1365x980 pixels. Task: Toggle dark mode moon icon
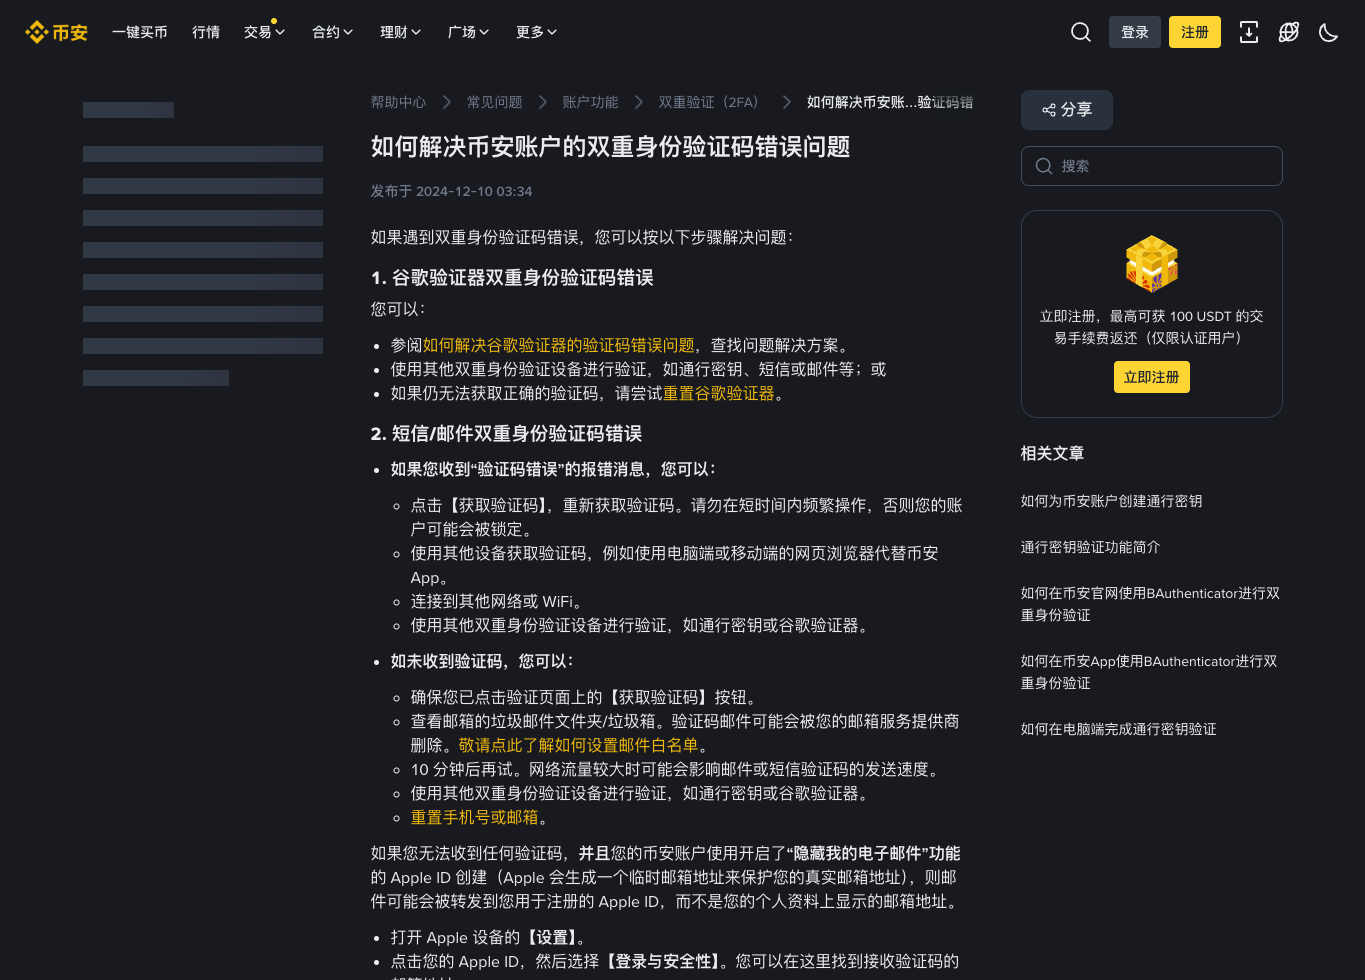click(x=1329, y=32)
